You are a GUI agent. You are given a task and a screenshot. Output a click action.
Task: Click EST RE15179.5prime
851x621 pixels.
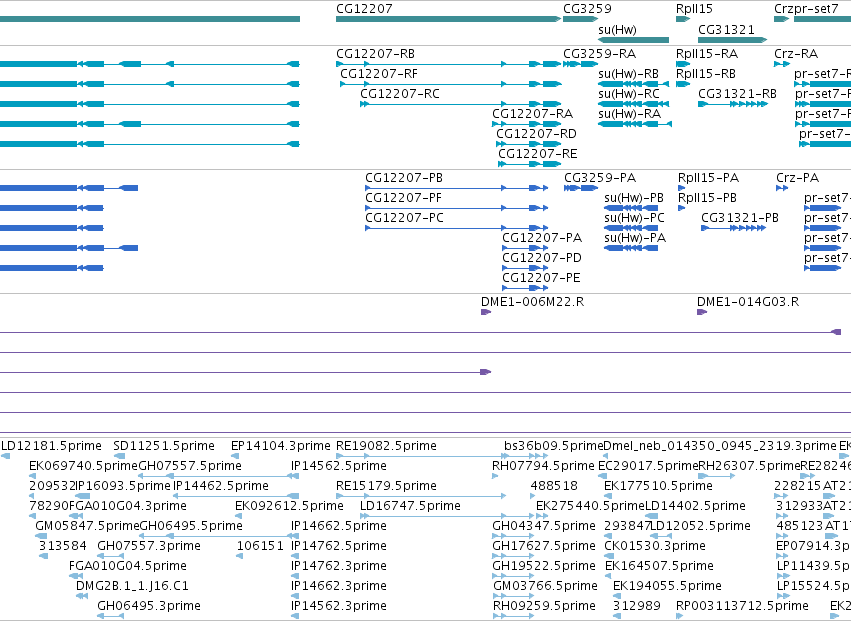(x=386, y=486)
